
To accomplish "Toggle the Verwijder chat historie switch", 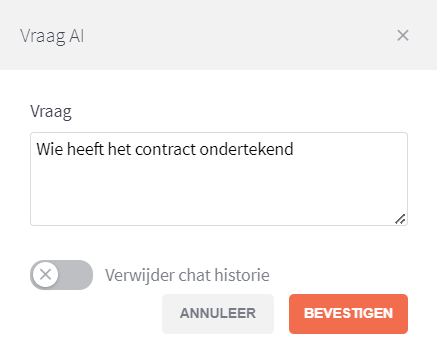I will 61,275.
